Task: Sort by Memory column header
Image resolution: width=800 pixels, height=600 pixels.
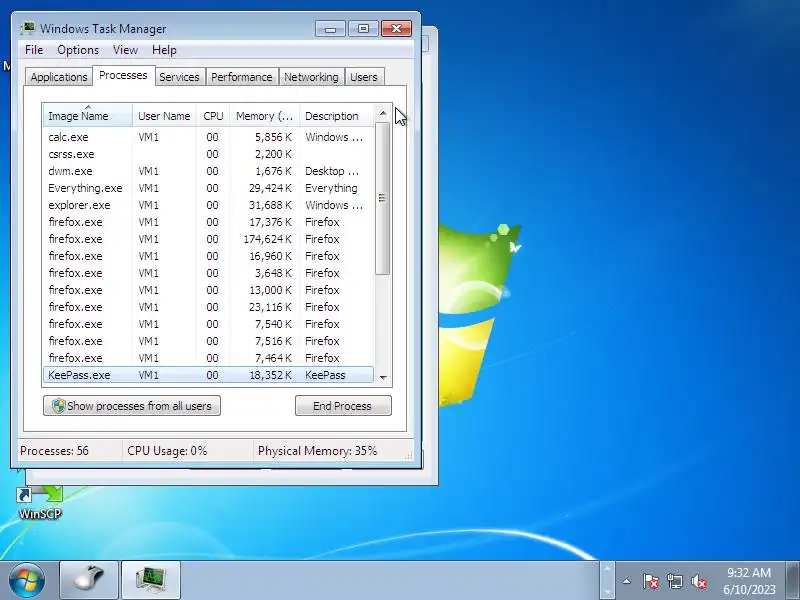Action: [264, 116]
